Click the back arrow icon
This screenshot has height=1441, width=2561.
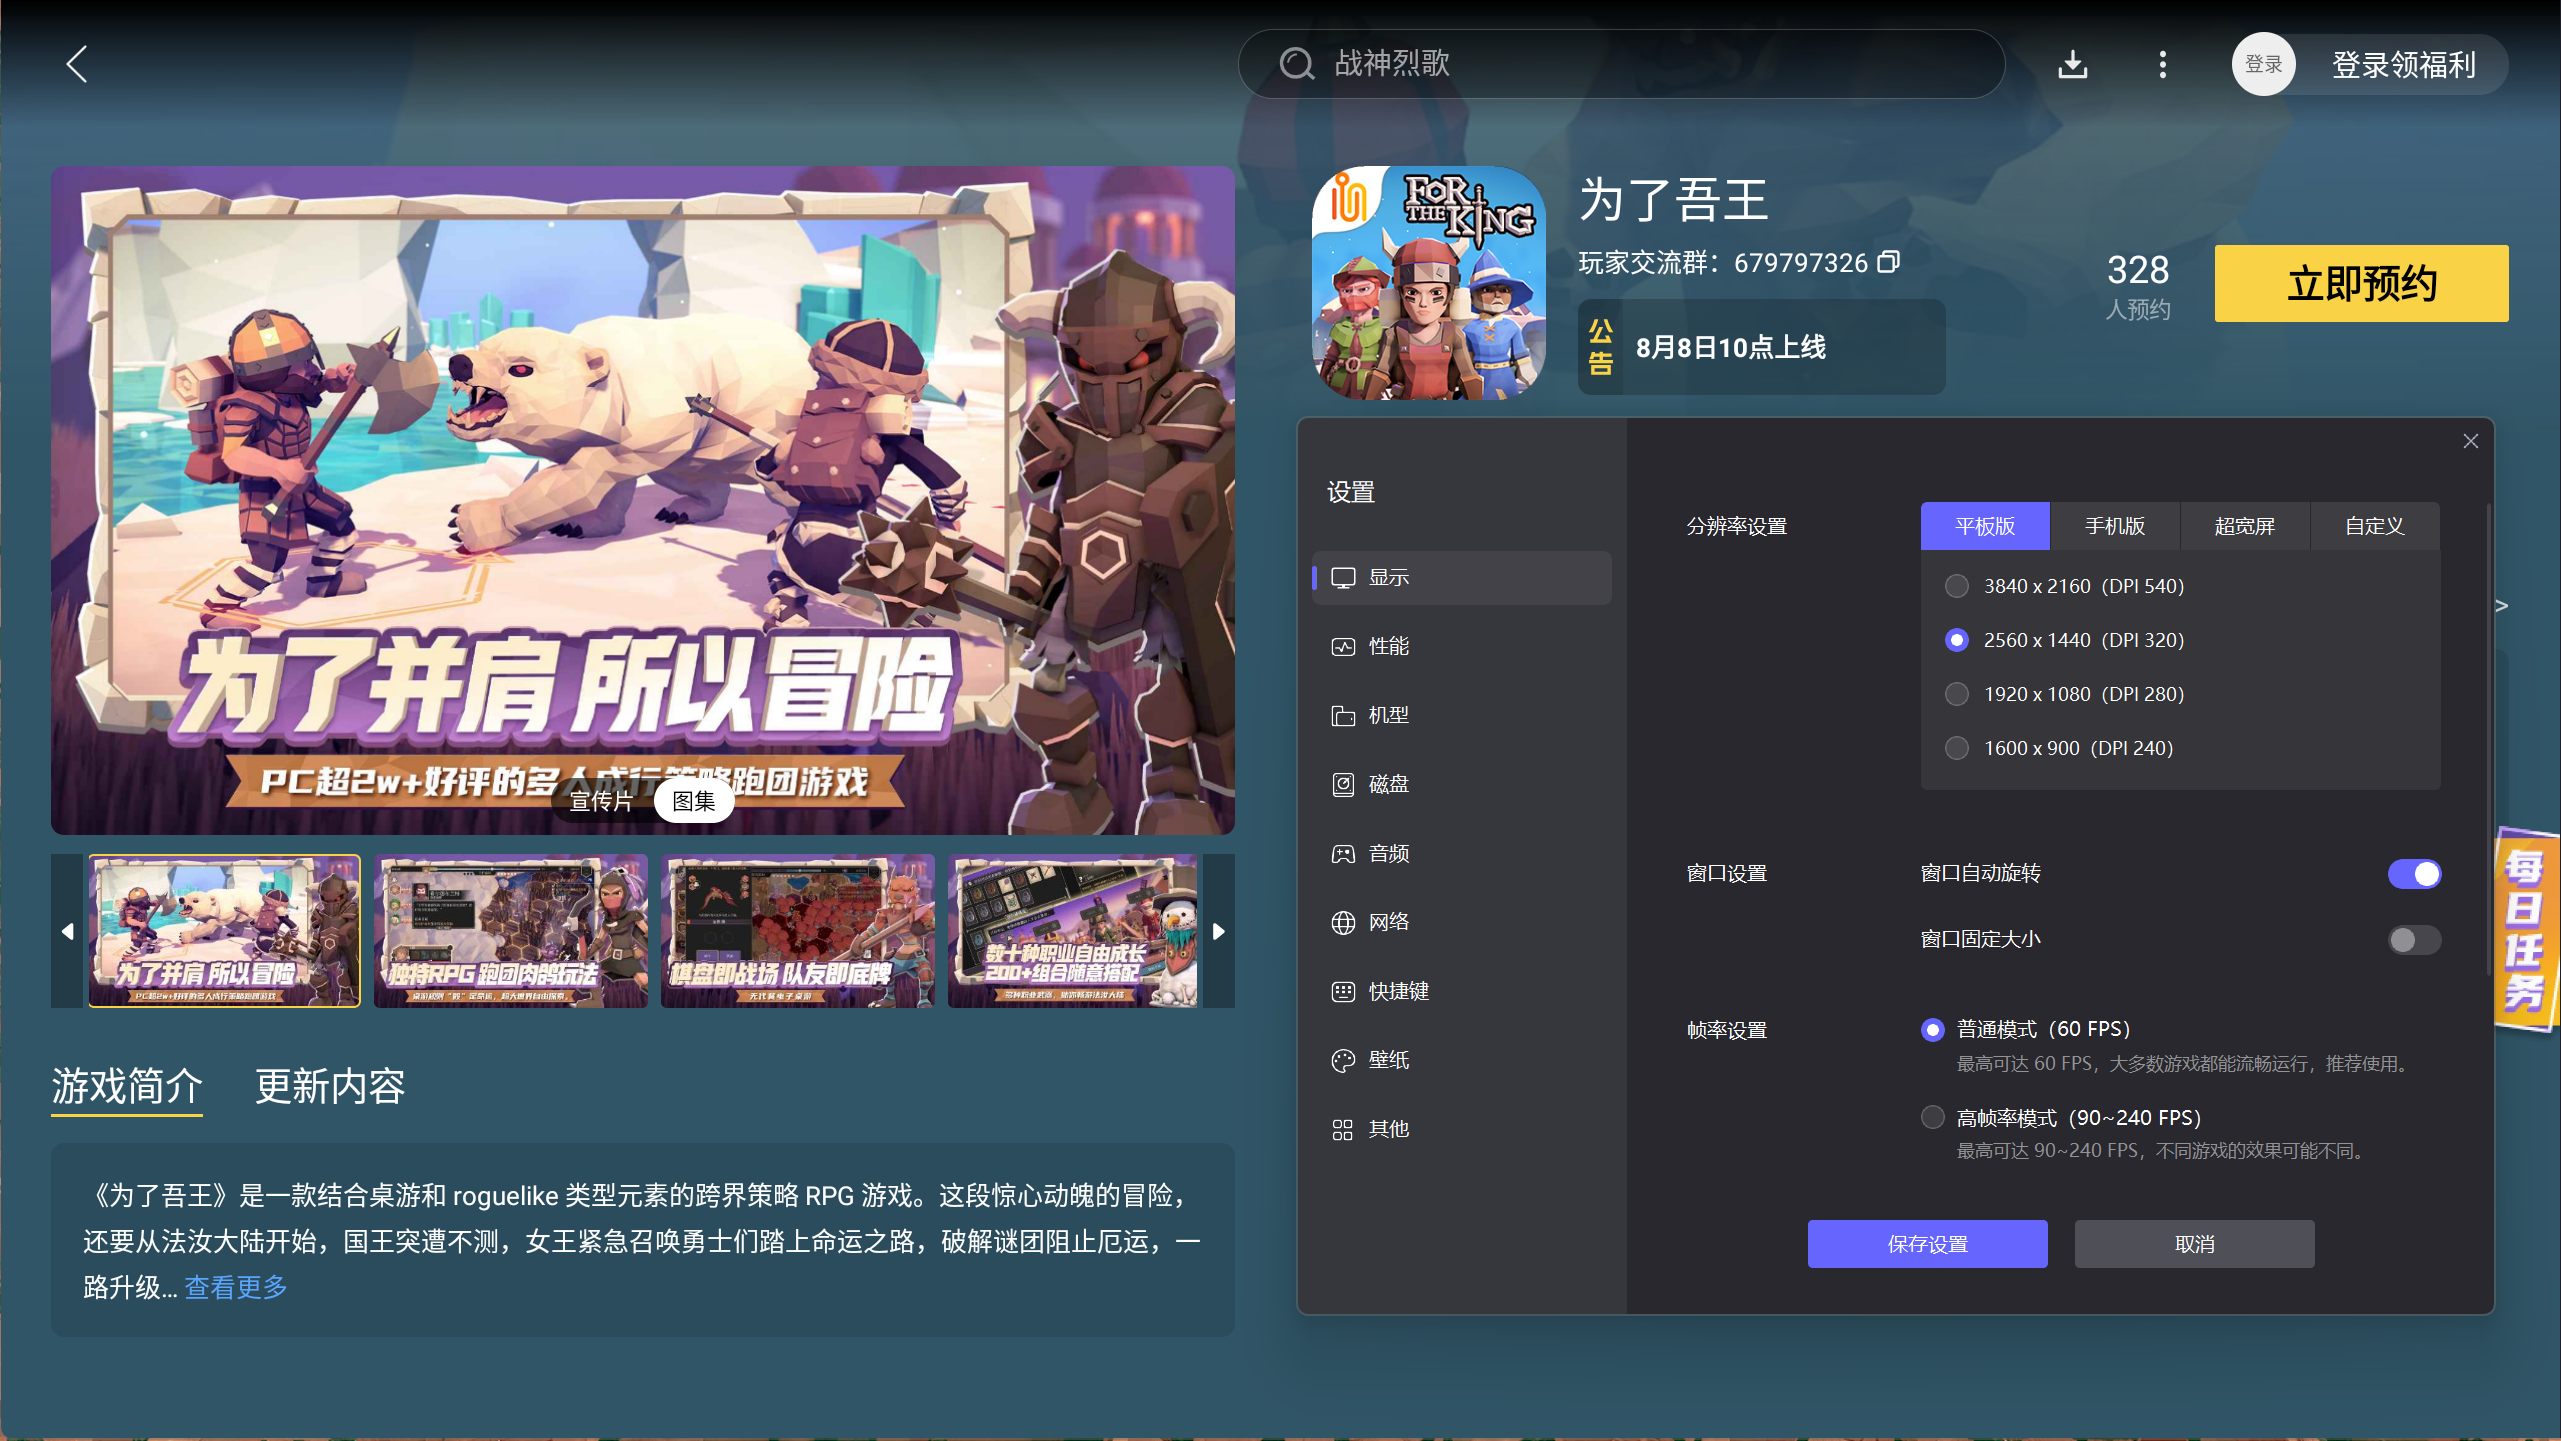tap(77, 64)
